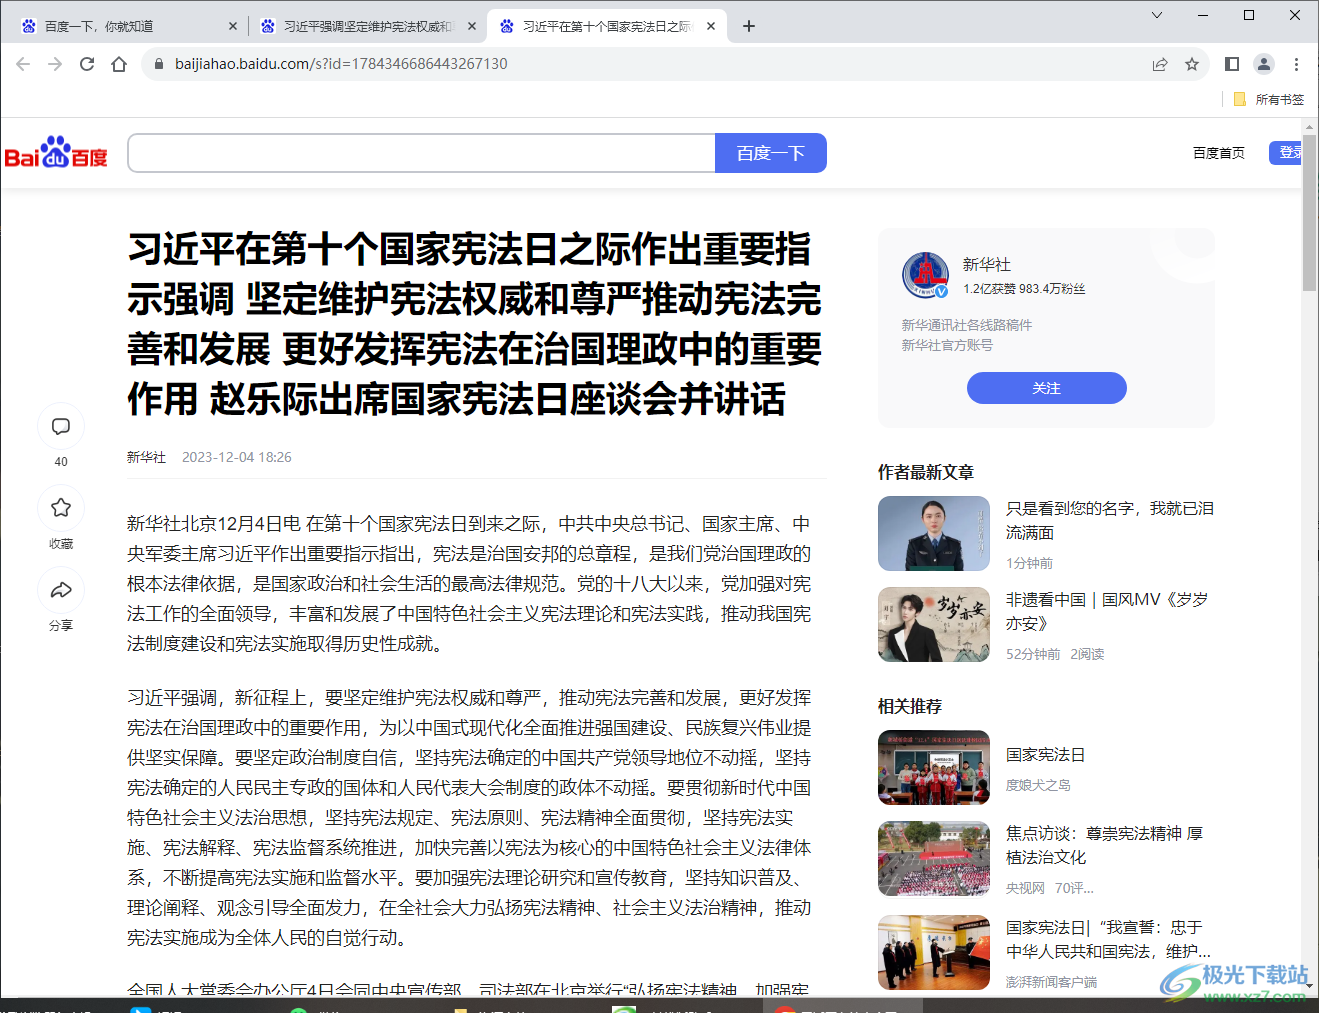Click the 1.2亿获赞 983.4万粉丝 stats

[x=1024, y=289]
